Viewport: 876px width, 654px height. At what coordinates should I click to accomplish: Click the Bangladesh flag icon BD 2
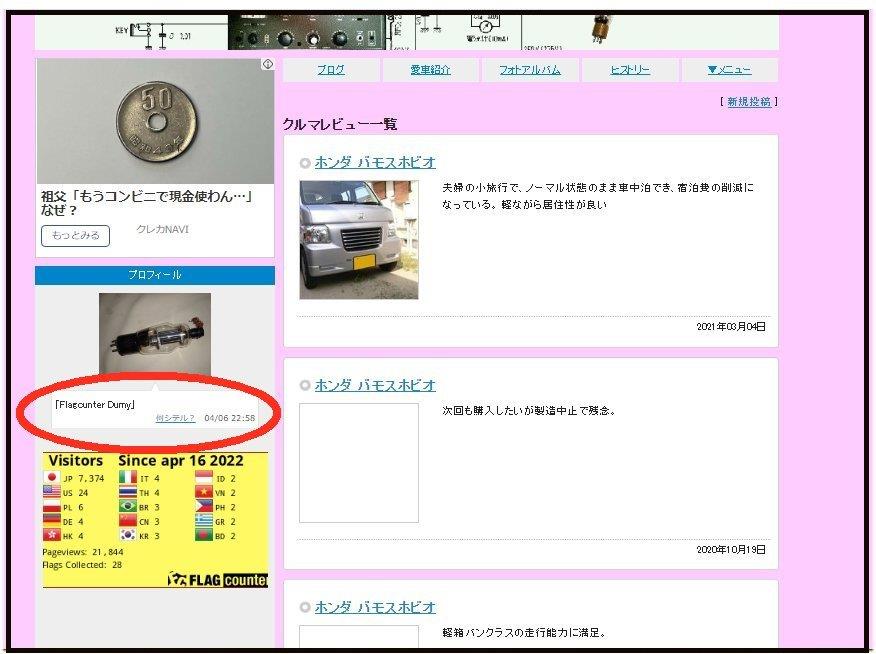[x=204, y=535]
